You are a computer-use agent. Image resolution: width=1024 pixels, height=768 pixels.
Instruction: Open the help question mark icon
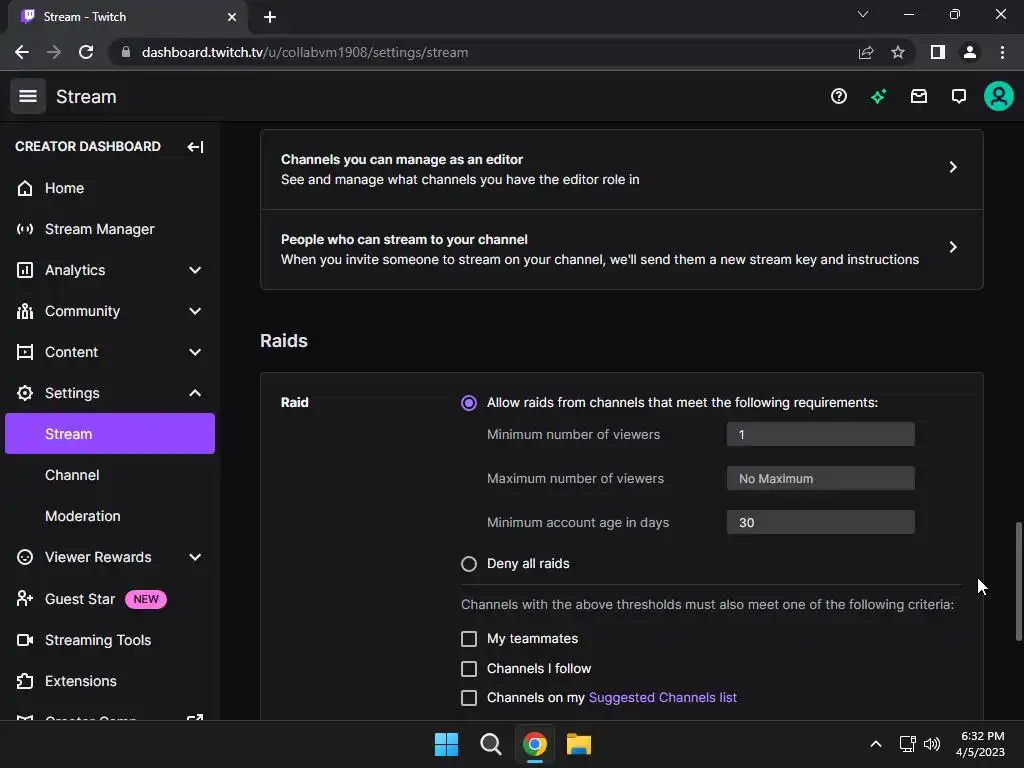coord(839,97)
